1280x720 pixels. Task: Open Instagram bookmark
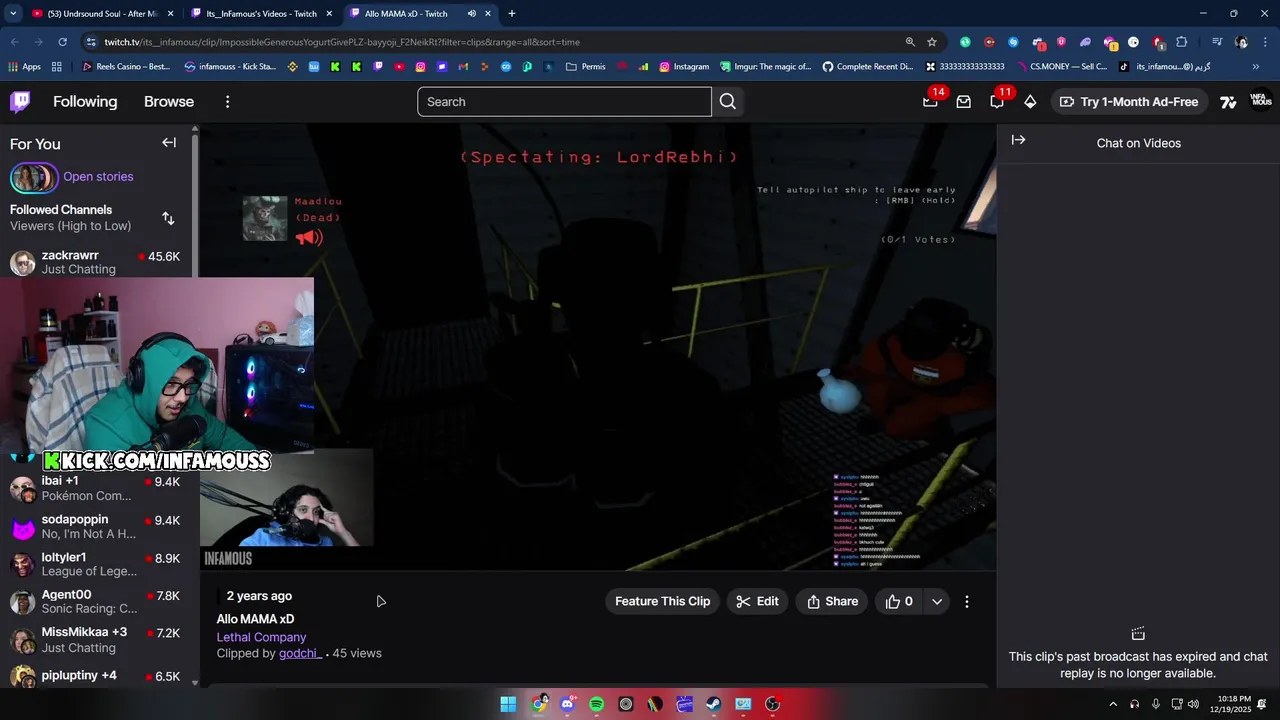click(x=684, y=67)
